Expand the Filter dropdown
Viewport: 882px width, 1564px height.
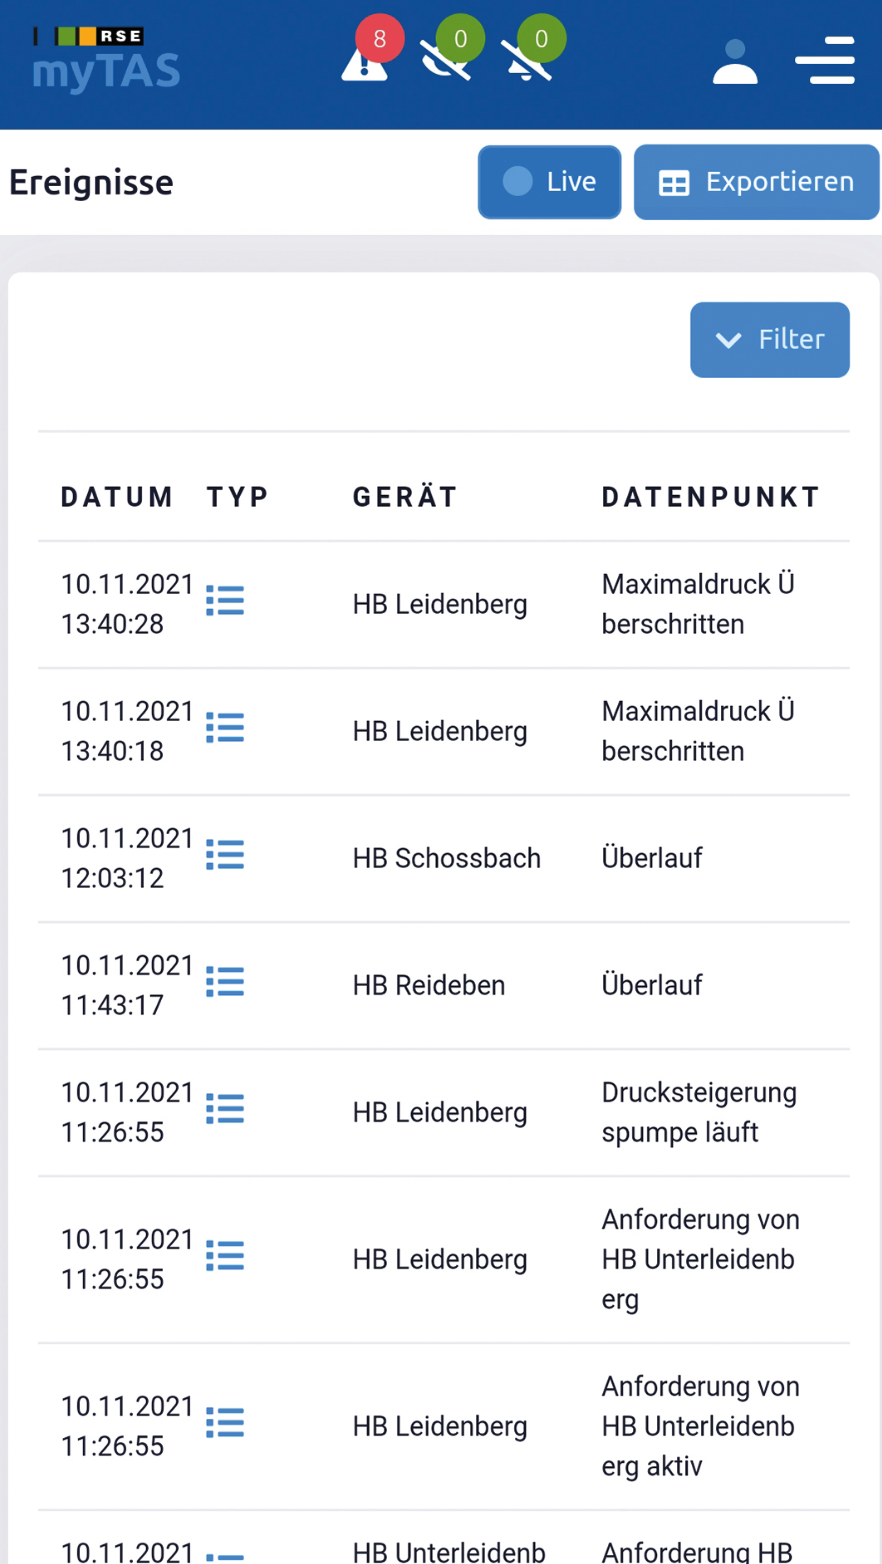point(770,340)
